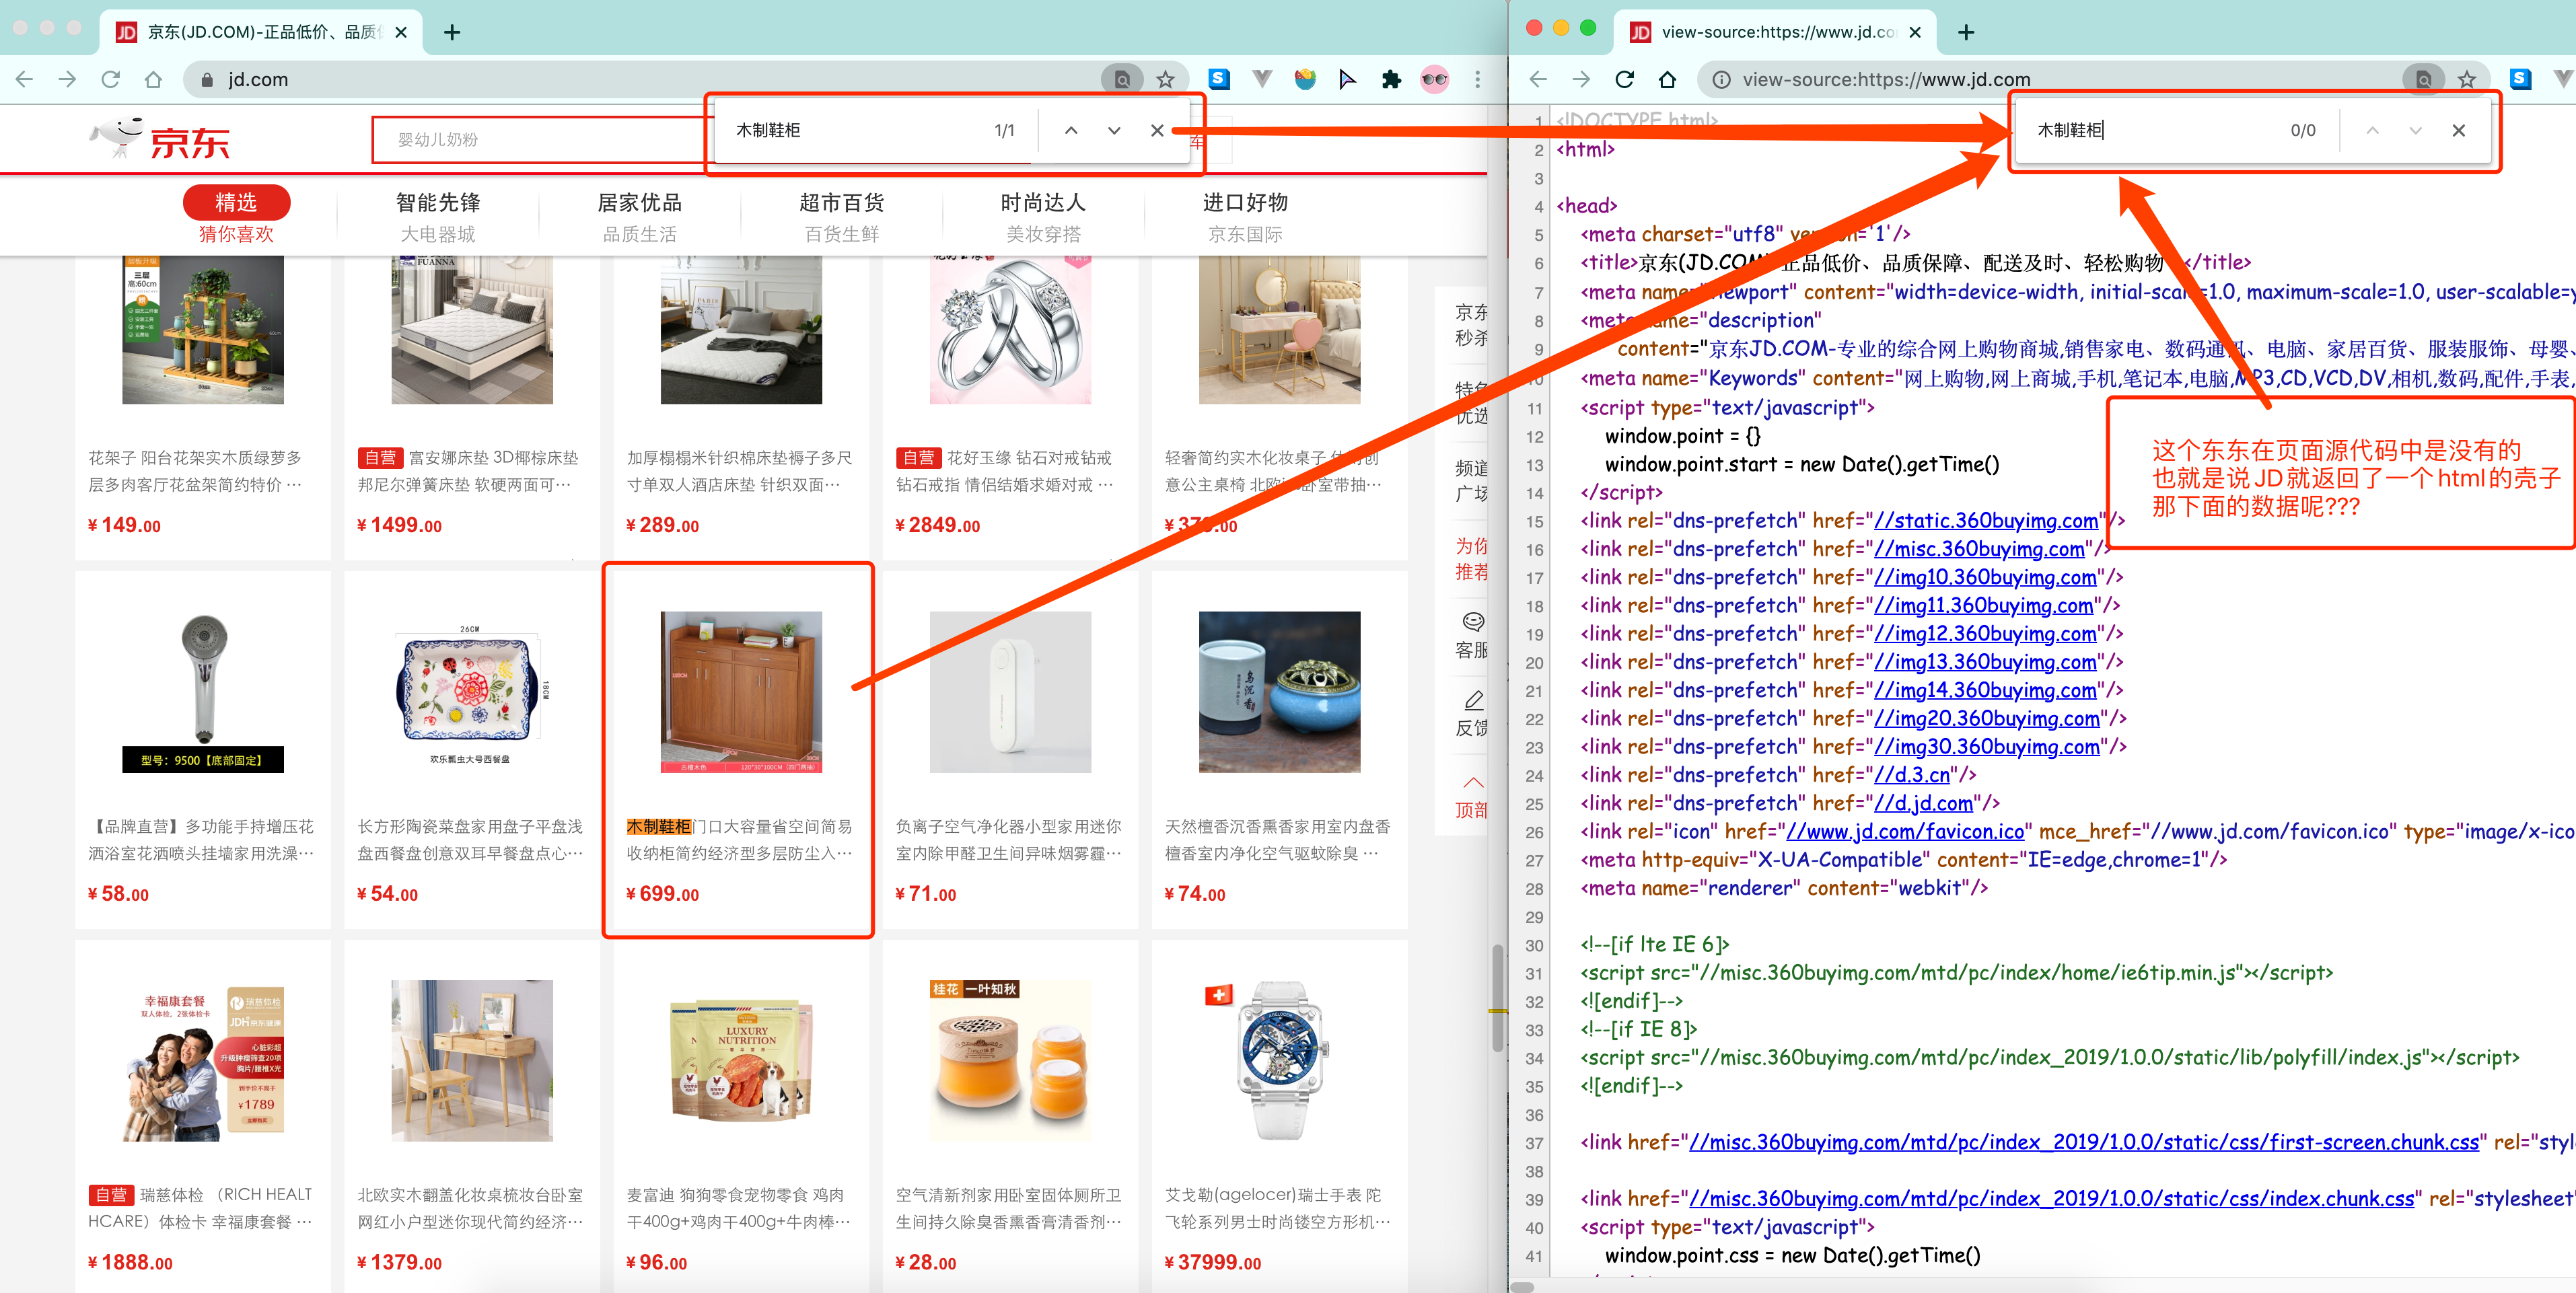Viewport: 2576px width, 1293px height.
Task: Click the 为你推荐 sidebar item
Action: [1471, 559]
